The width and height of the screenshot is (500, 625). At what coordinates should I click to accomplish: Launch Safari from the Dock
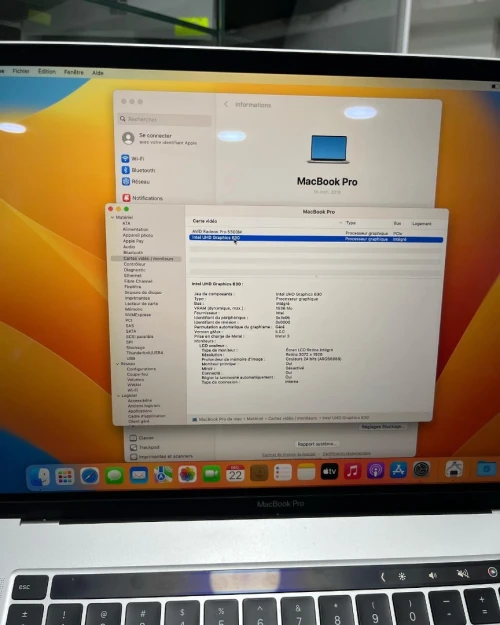point(89,476)
